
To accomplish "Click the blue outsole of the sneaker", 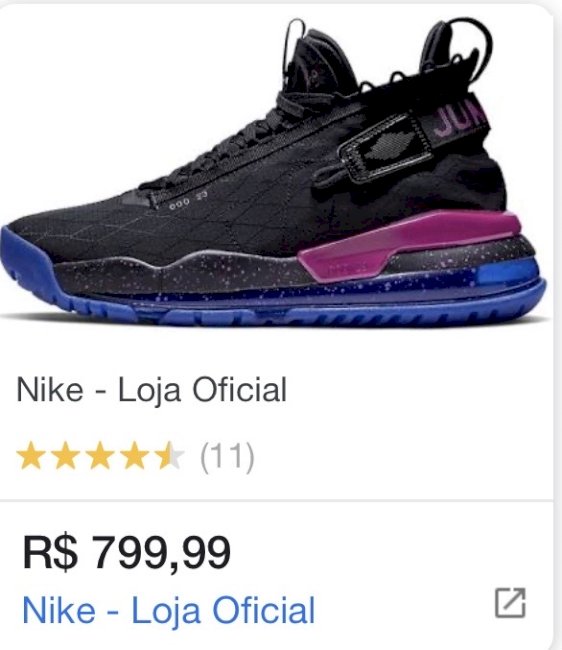I will 274,307.
